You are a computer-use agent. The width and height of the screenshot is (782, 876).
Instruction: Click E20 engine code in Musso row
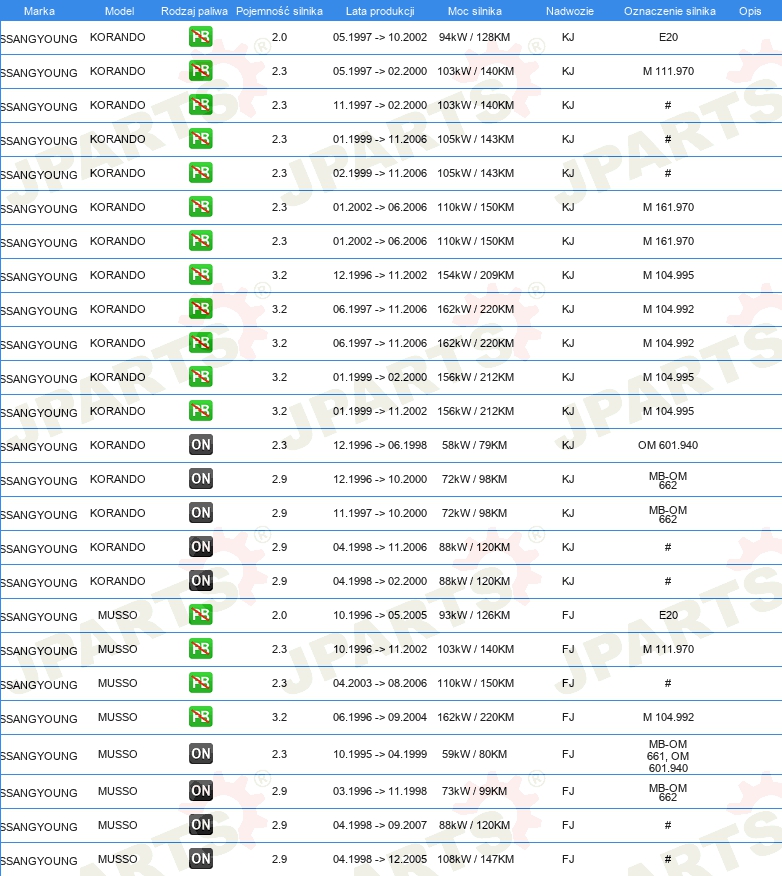(x=668, y=615)
